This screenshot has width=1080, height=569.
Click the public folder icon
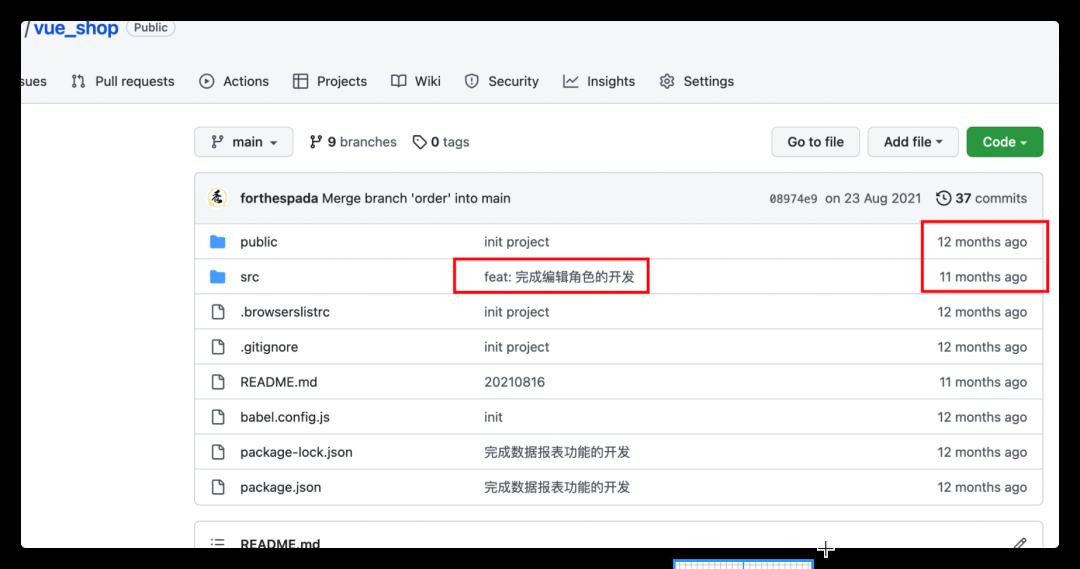click(x=218, y=242)
